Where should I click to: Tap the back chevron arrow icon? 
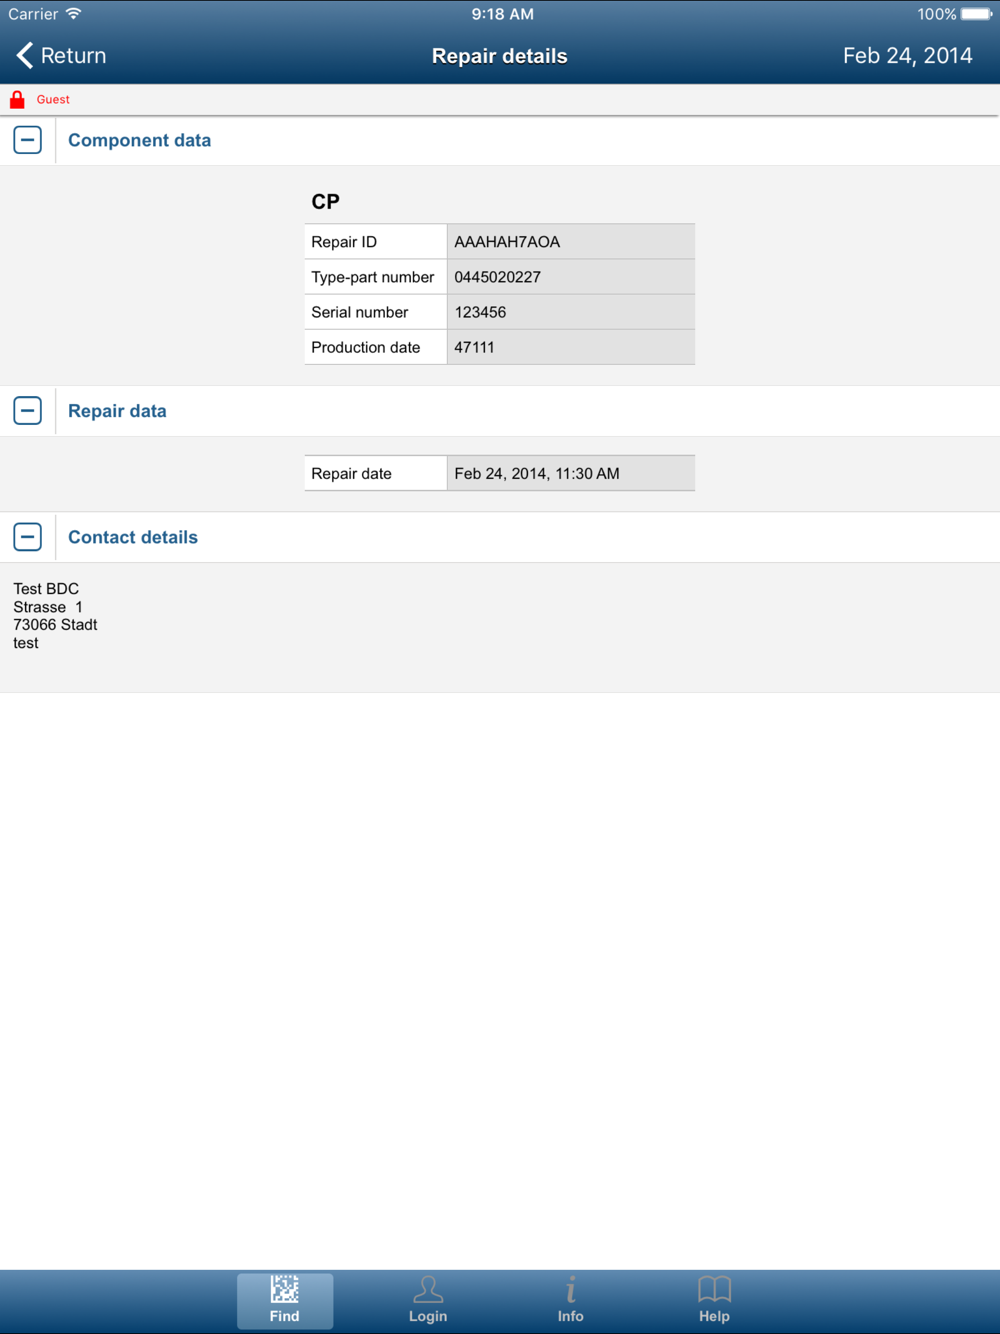tap(25, 56)
